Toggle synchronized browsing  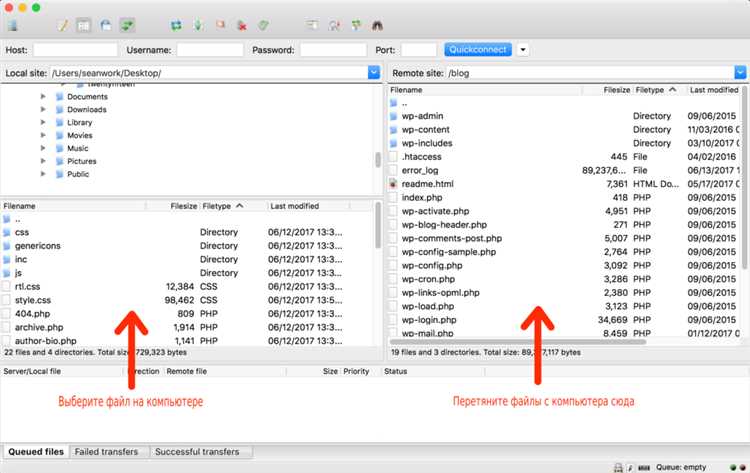tap(356, 25)
